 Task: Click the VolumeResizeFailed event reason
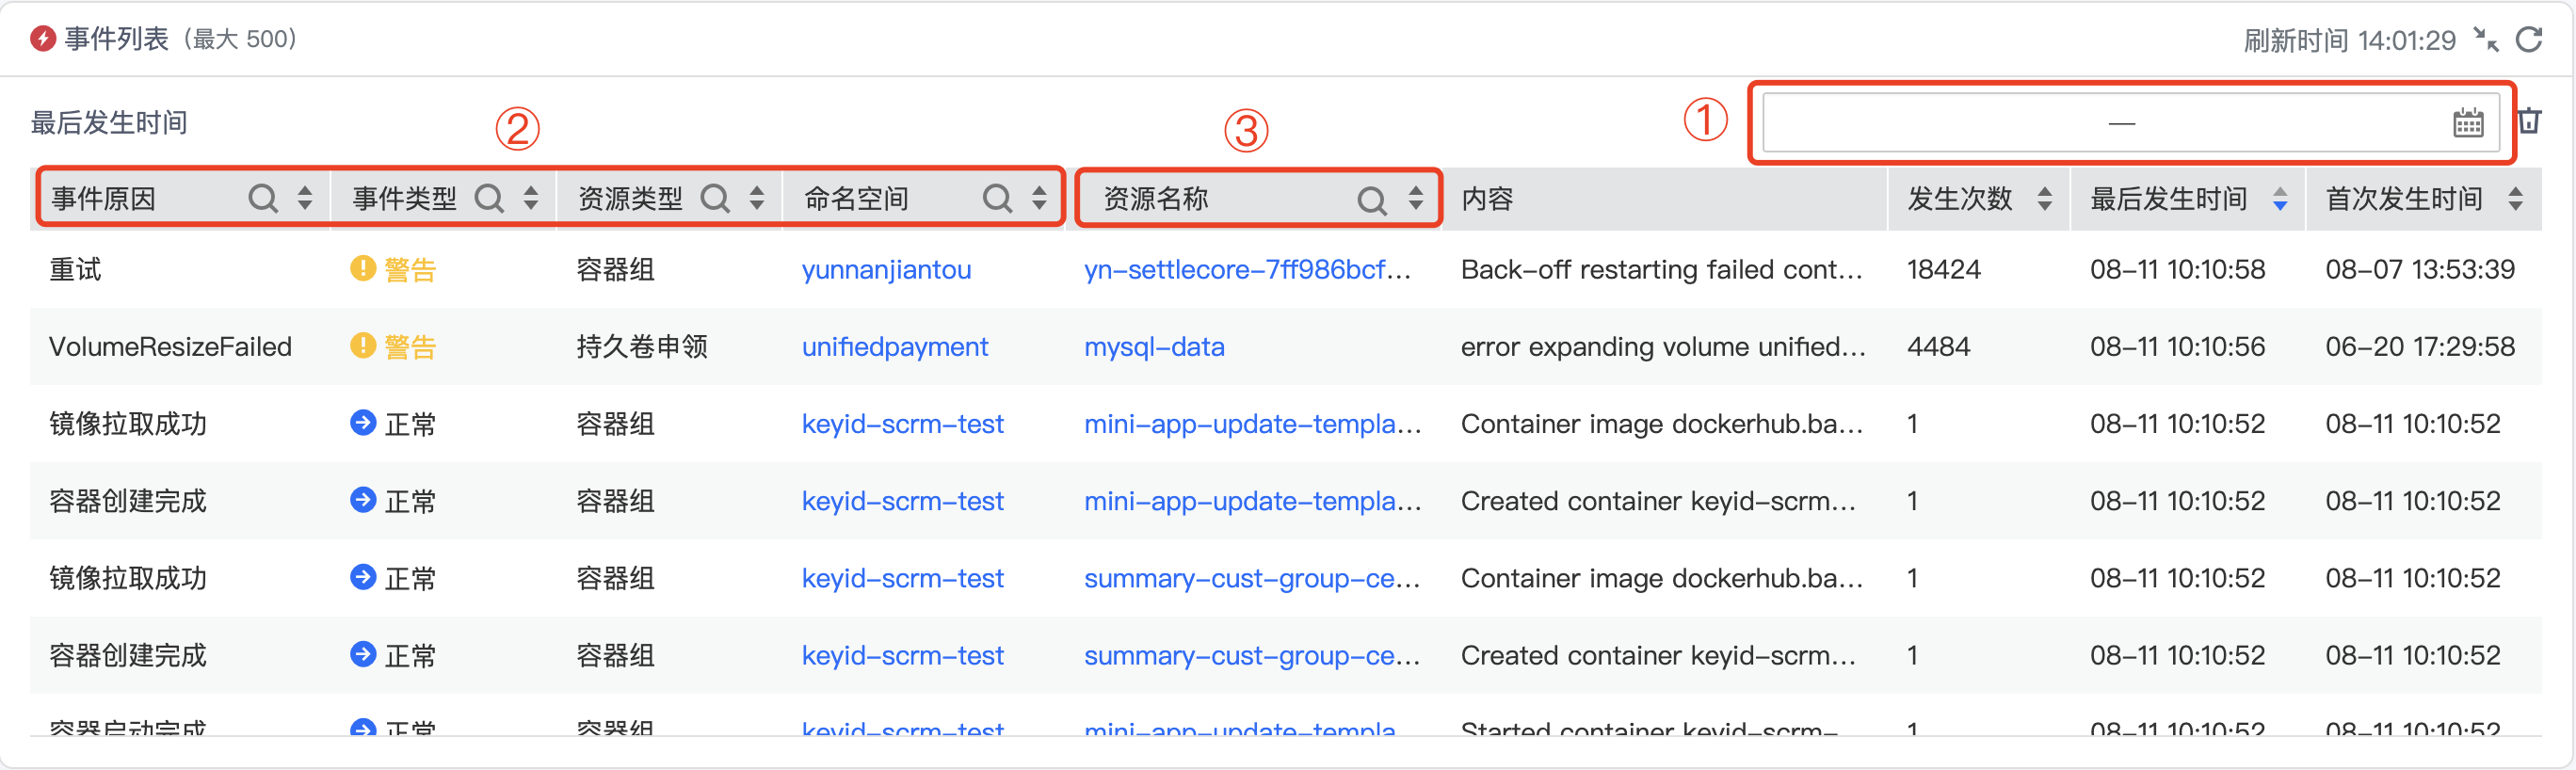[x=170, y=347]
